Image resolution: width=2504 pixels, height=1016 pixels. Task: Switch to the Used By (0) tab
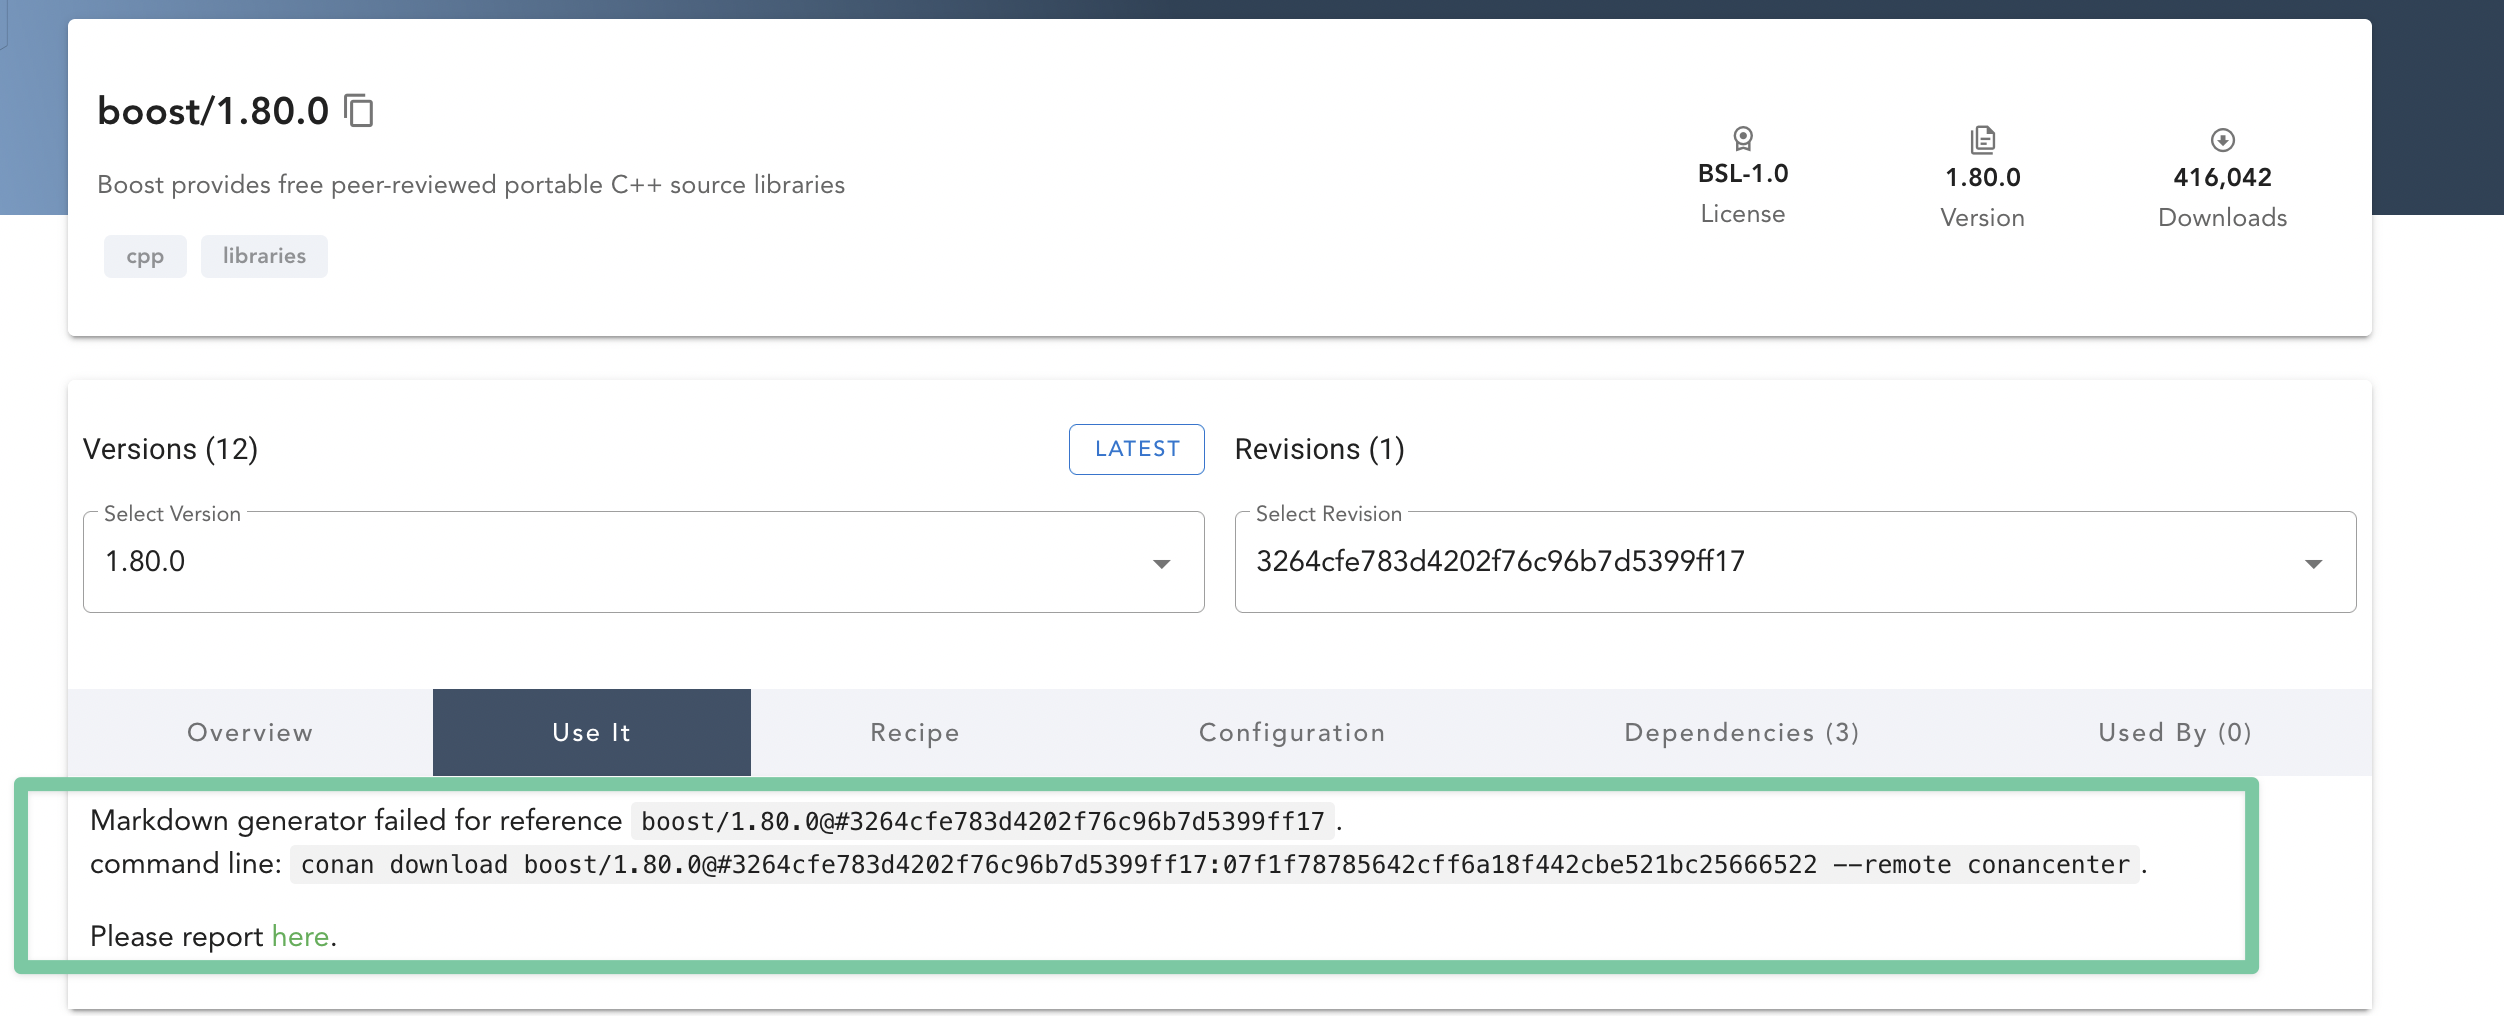click(2174, 732)
